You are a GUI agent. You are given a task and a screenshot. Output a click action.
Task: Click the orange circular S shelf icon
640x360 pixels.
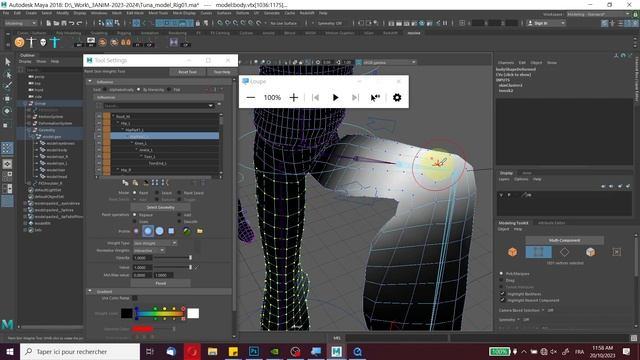pos(19,42)
